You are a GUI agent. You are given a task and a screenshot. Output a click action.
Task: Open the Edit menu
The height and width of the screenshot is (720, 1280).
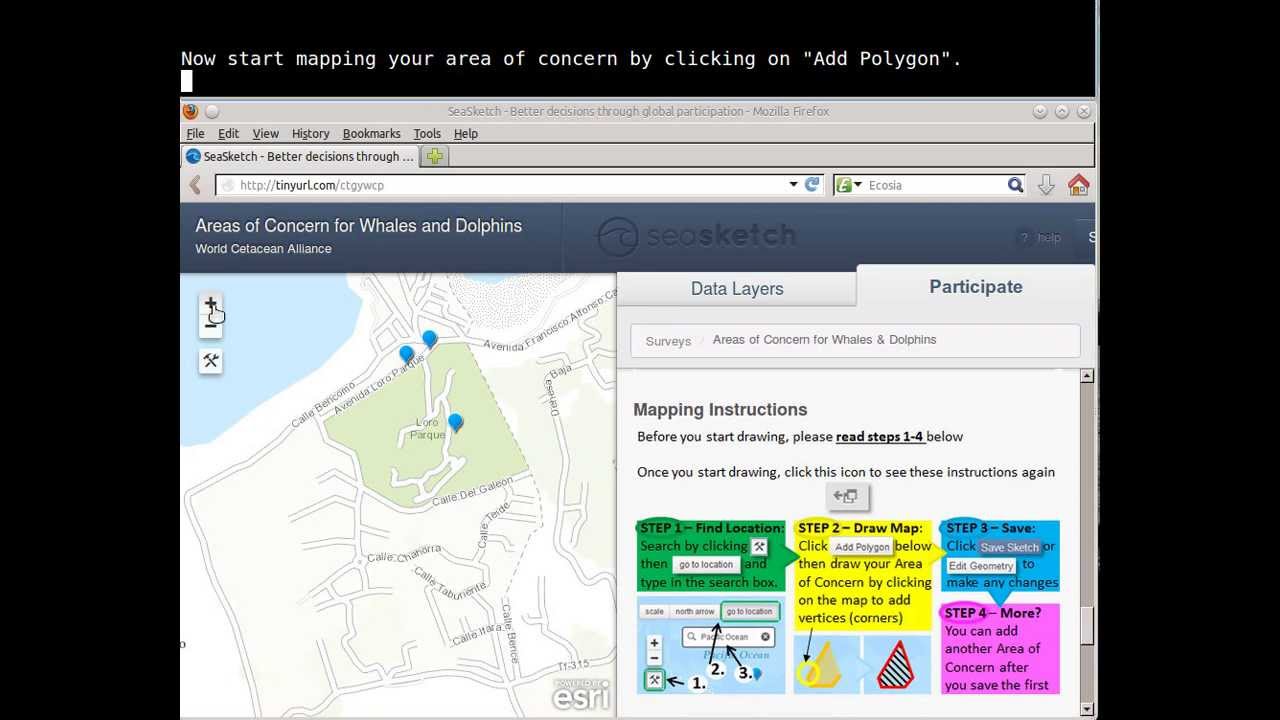[x=228, y=133]
